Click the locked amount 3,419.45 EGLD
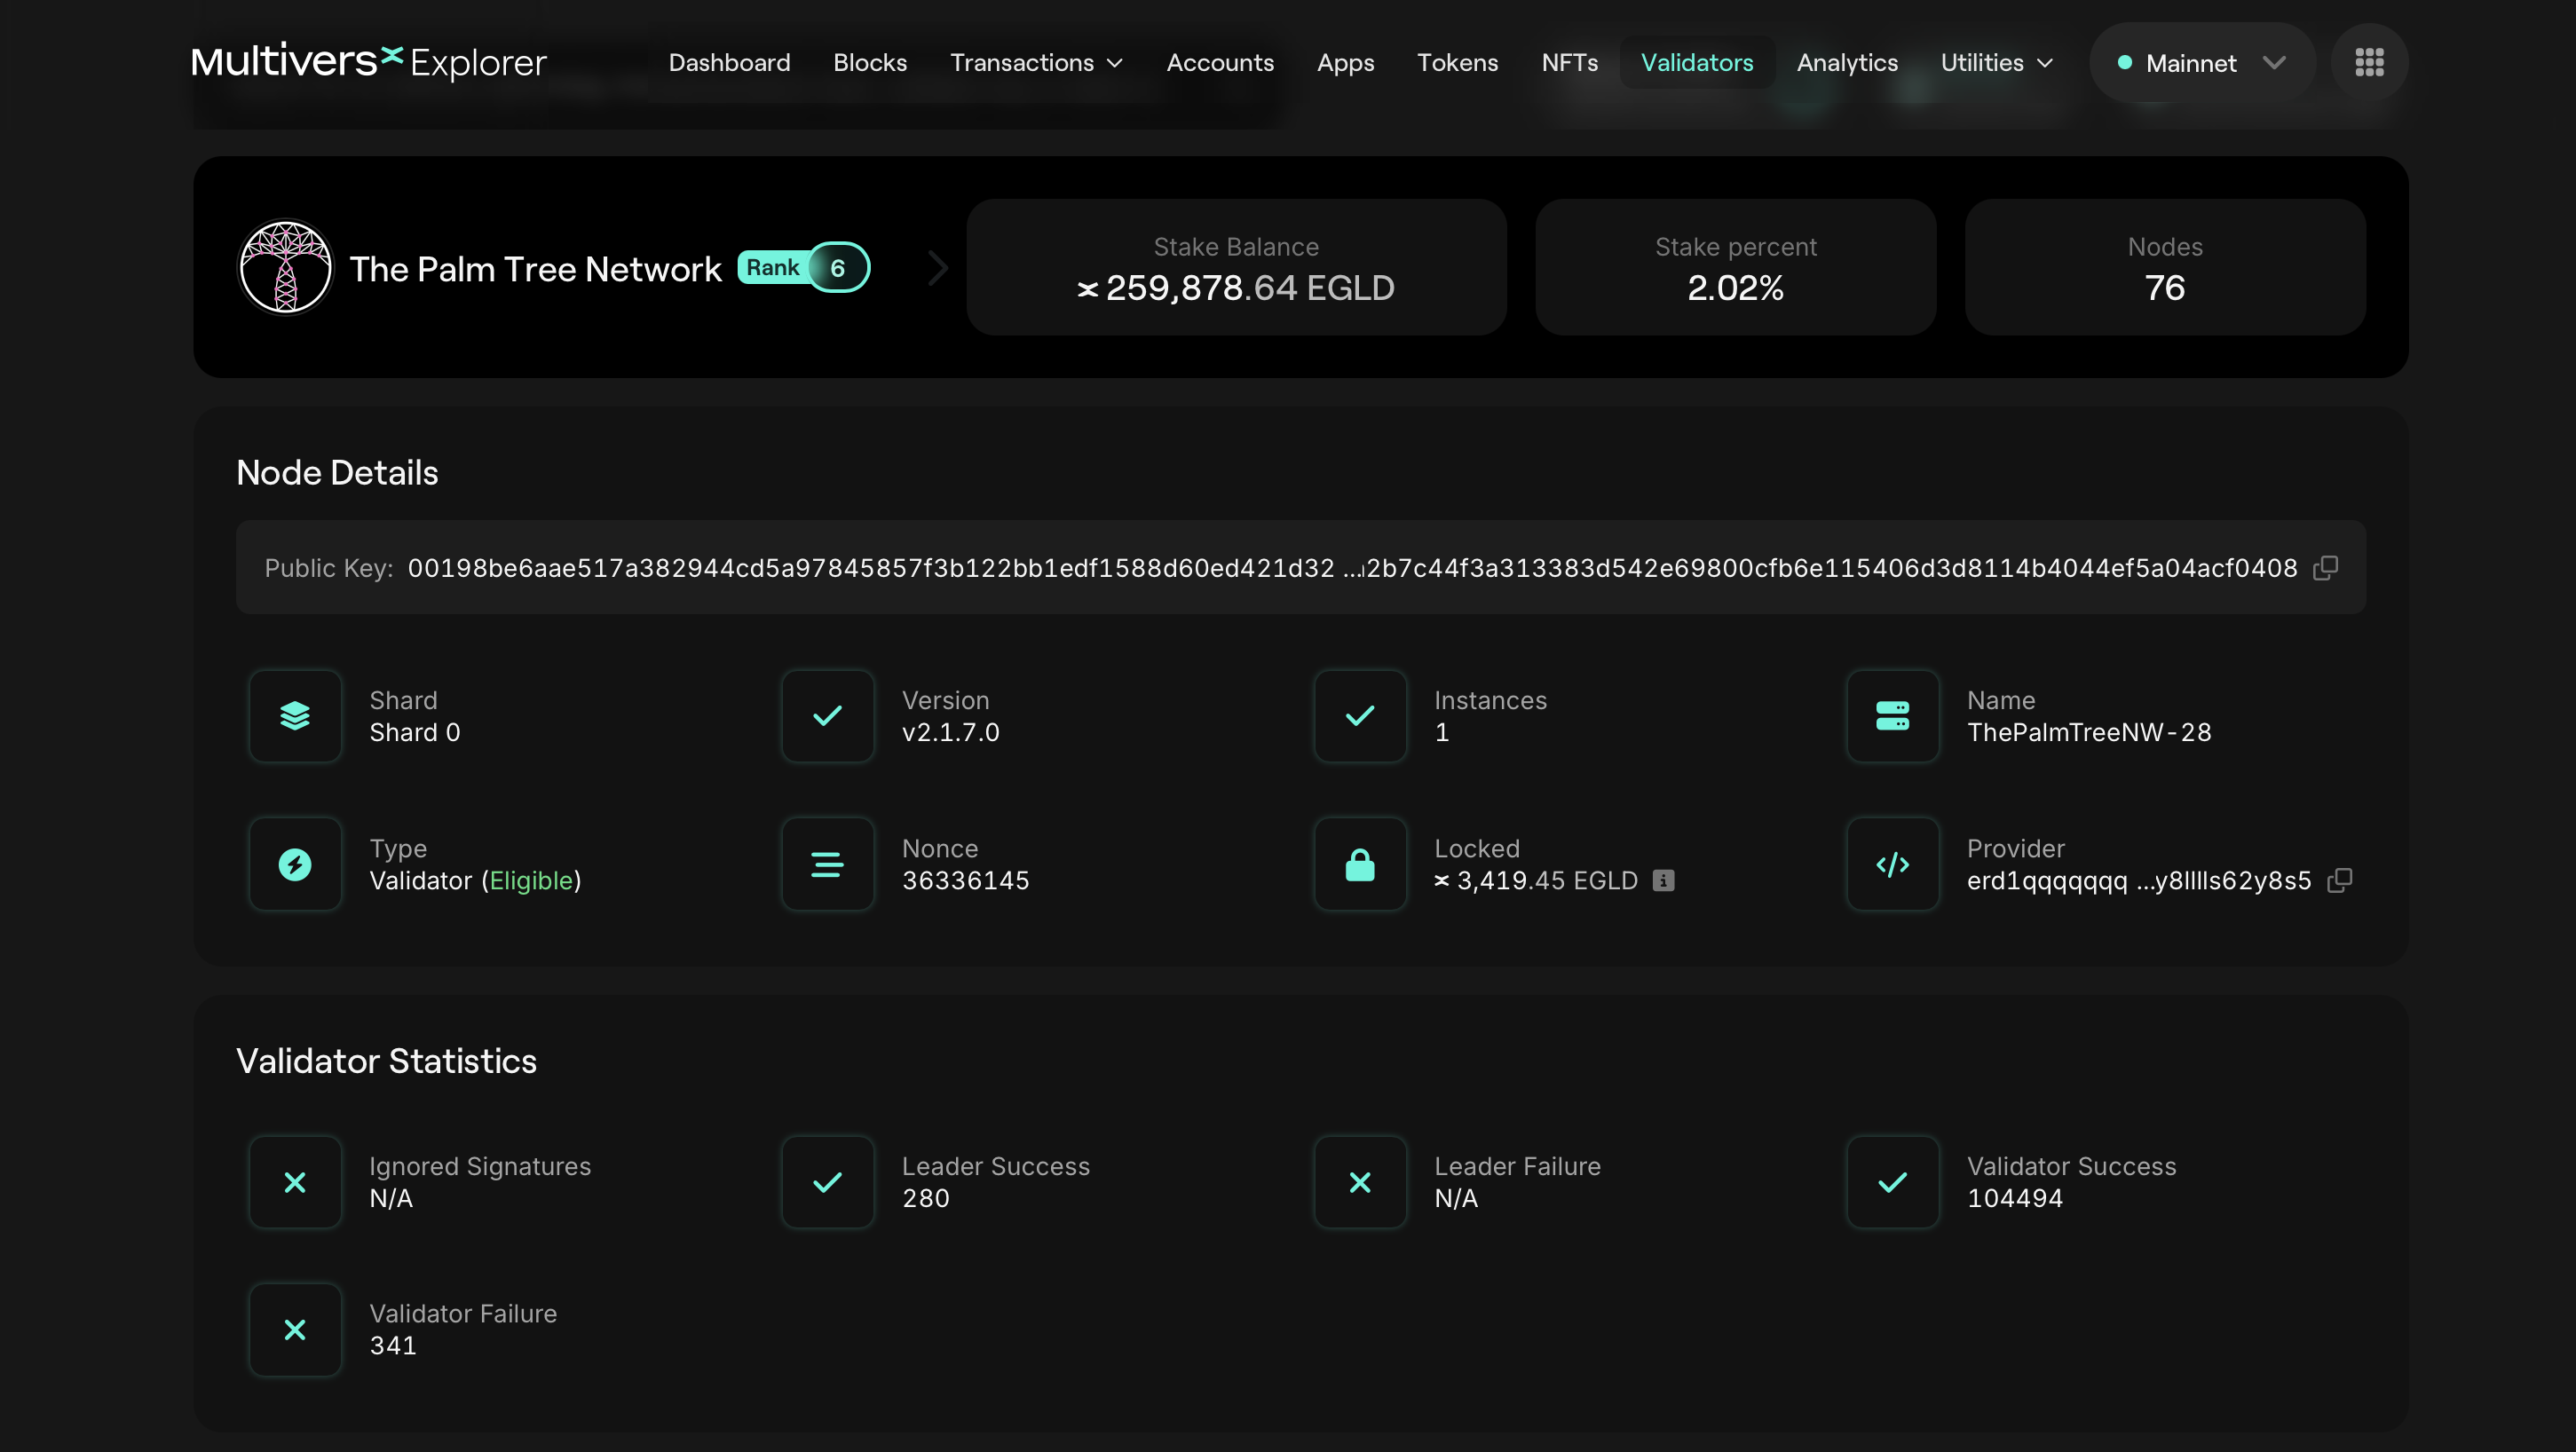Screen dimensions: 2576x1452 (1537, 880)
